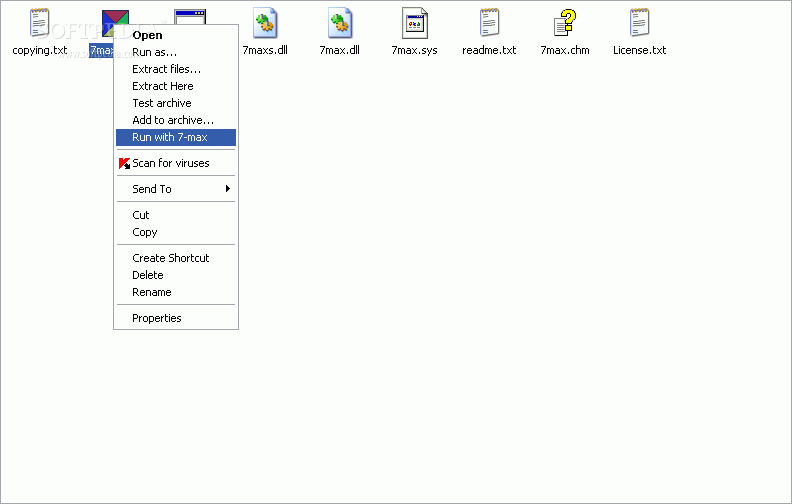Choose Run as... from the context menu
The image size is (792, 504).
click(x=176, y=53)
